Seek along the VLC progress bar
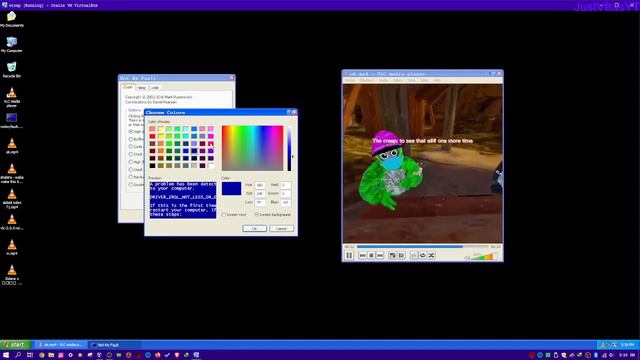The height and width of the screenshot is (360, 640). tap(422, 247)
